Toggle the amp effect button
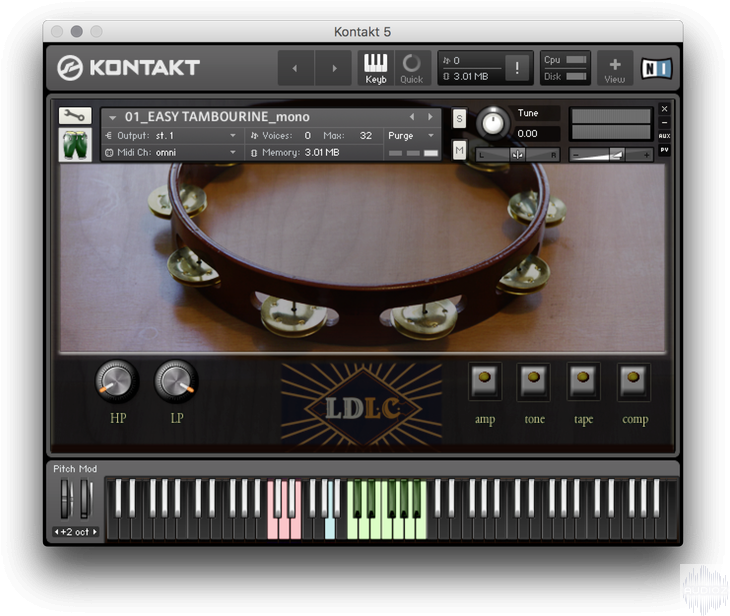Image resolution: width=730 pixels, height=616 pixels. click(x=485, y=381)
